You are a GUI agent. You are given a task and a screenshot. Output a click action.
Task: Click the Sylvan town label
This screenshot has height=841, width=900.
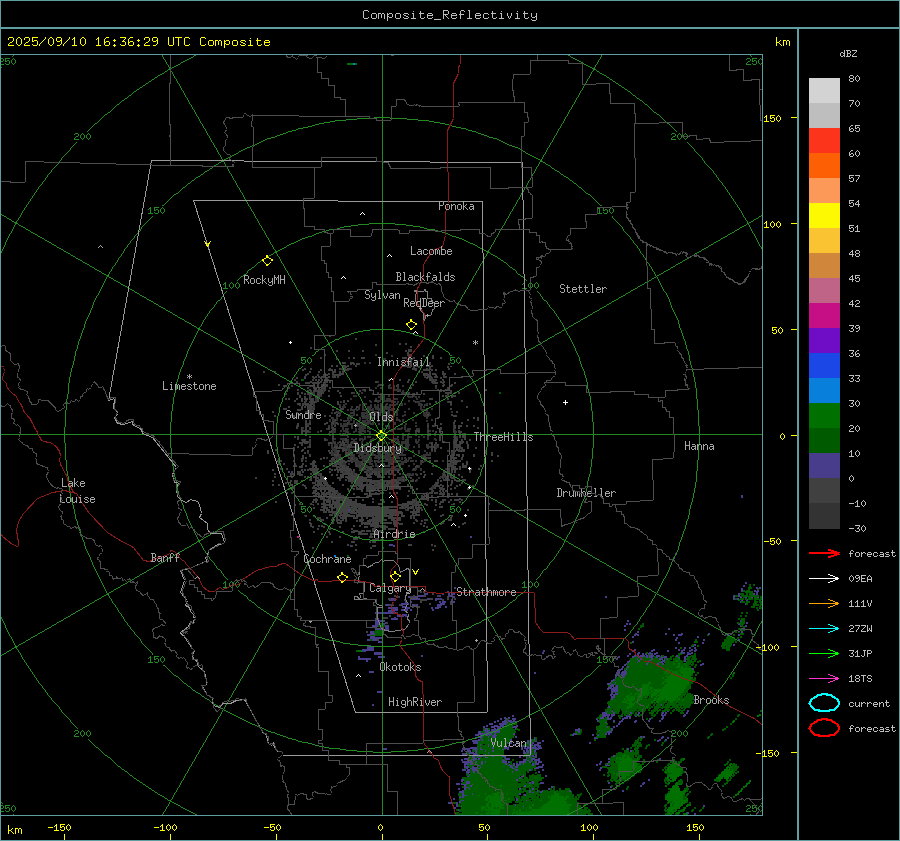382,296
